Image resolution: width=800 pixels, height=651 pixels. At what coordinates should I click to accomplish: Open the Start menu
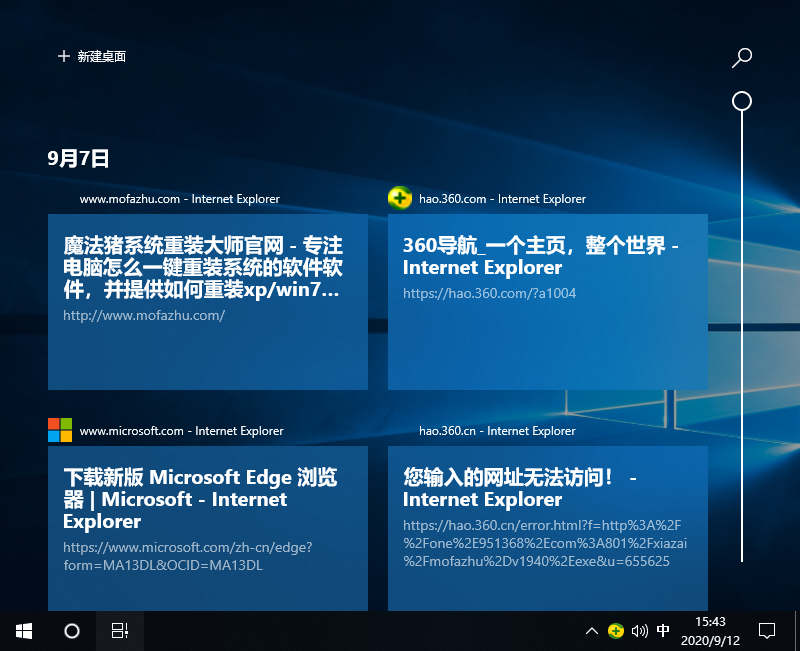[22, 631]
